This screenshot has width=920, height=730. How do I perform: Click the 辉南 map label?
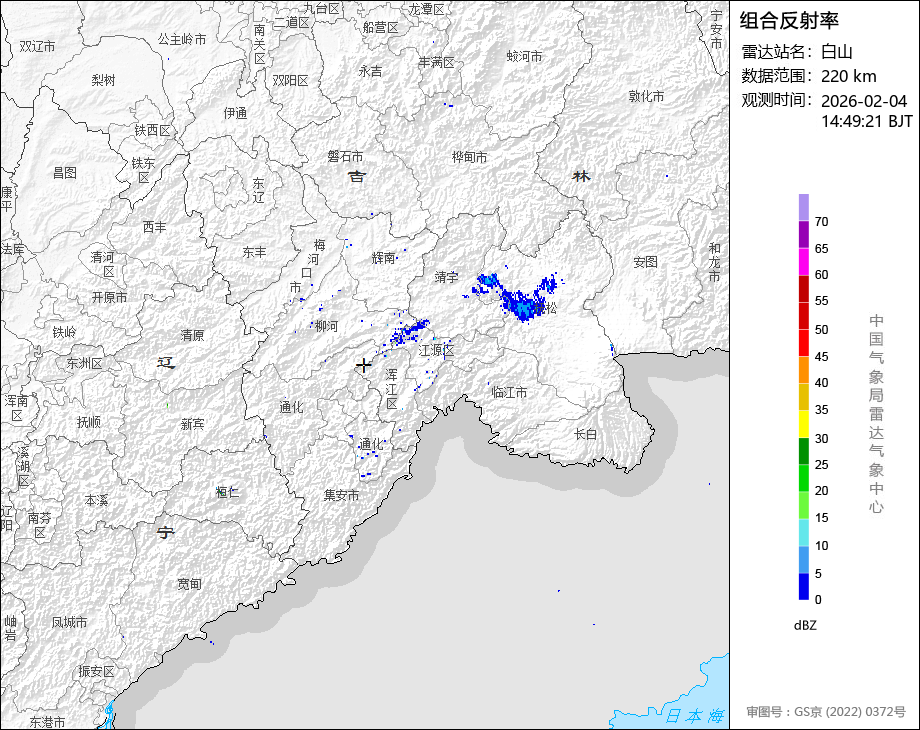click(384, 258)
